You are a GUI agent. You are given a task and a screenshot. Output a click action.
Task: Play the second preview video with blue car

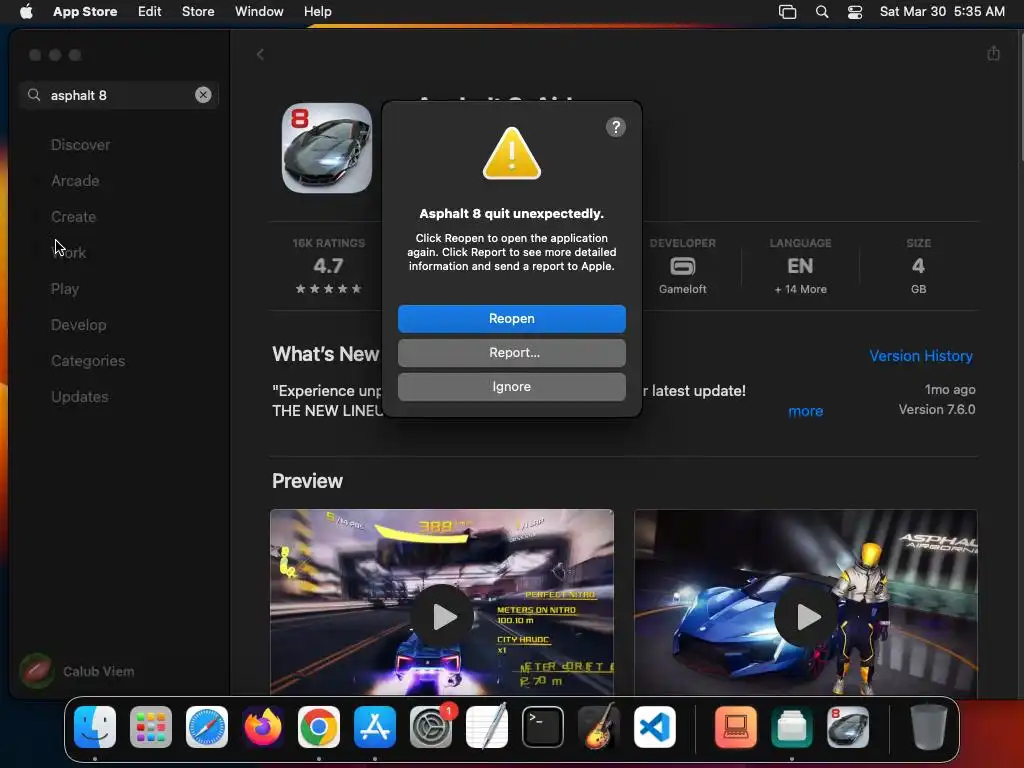pos(806,616)
